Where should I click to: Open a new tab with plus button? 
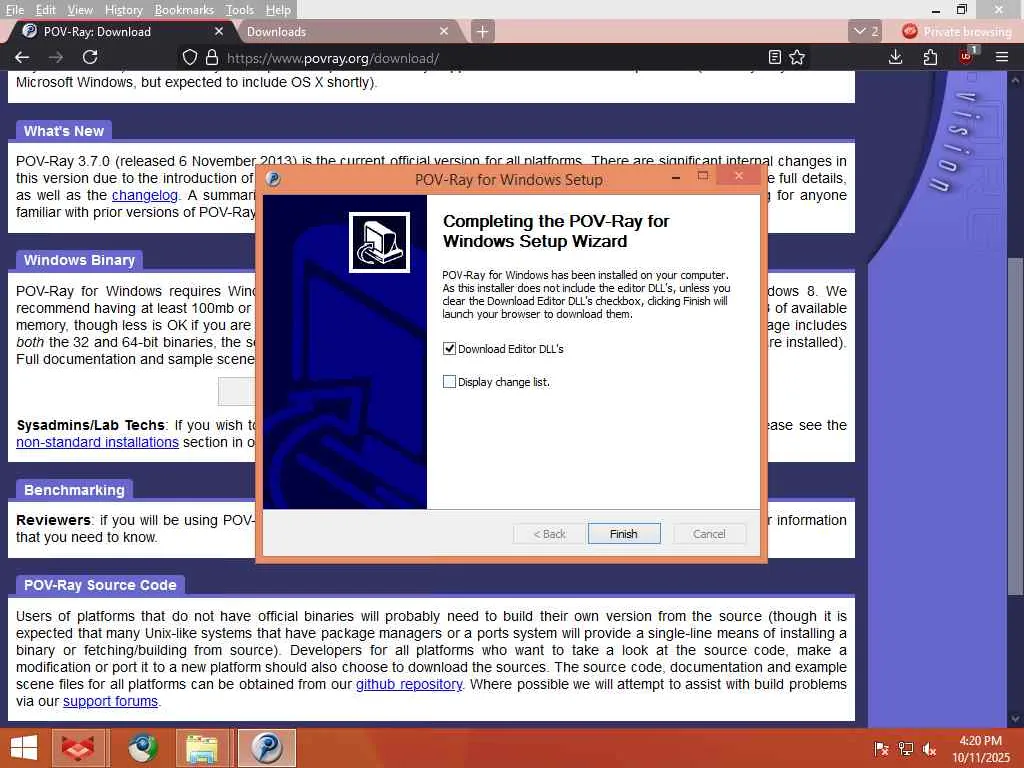(x=482, y=31)
